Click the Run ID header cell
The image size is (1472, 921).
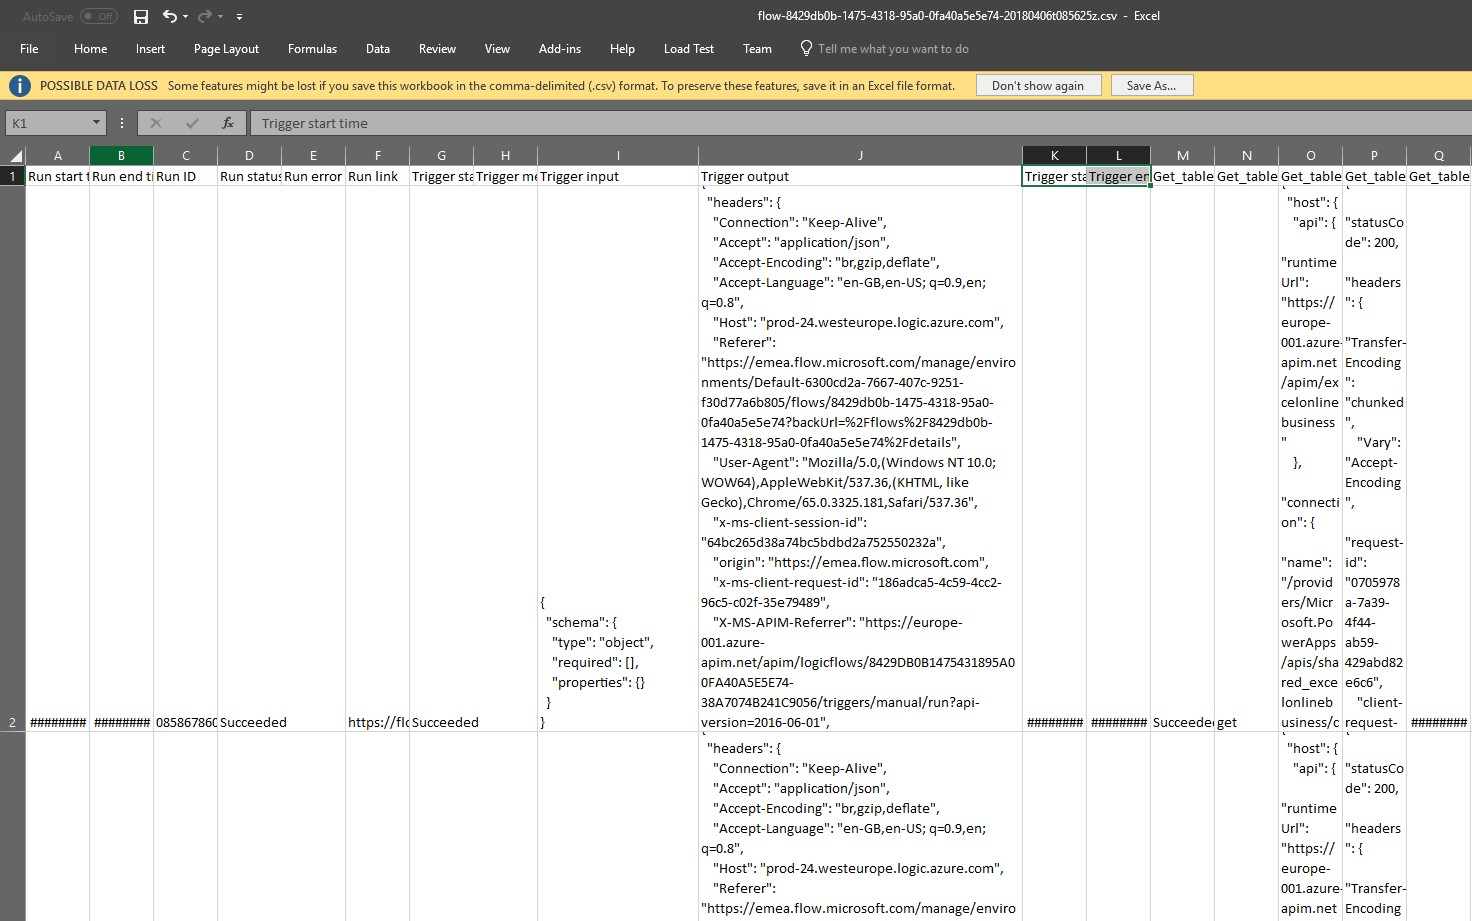point(185,176)
